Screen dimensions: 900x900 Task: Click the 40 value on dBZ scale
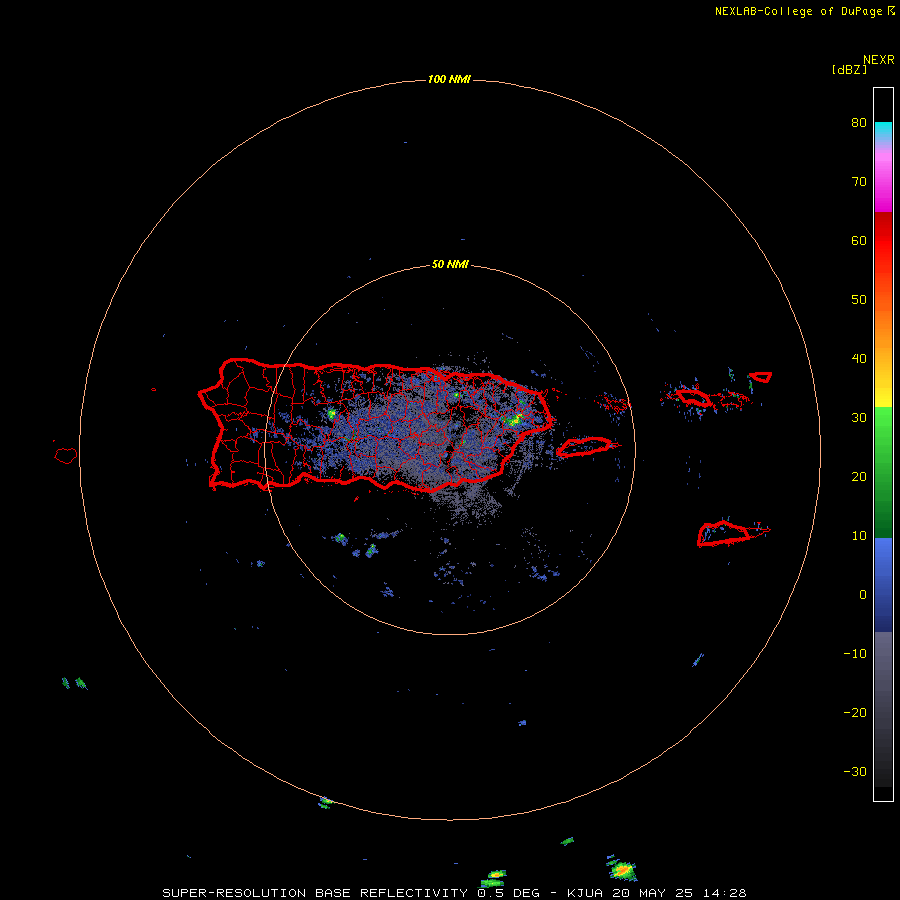(859, 359)
